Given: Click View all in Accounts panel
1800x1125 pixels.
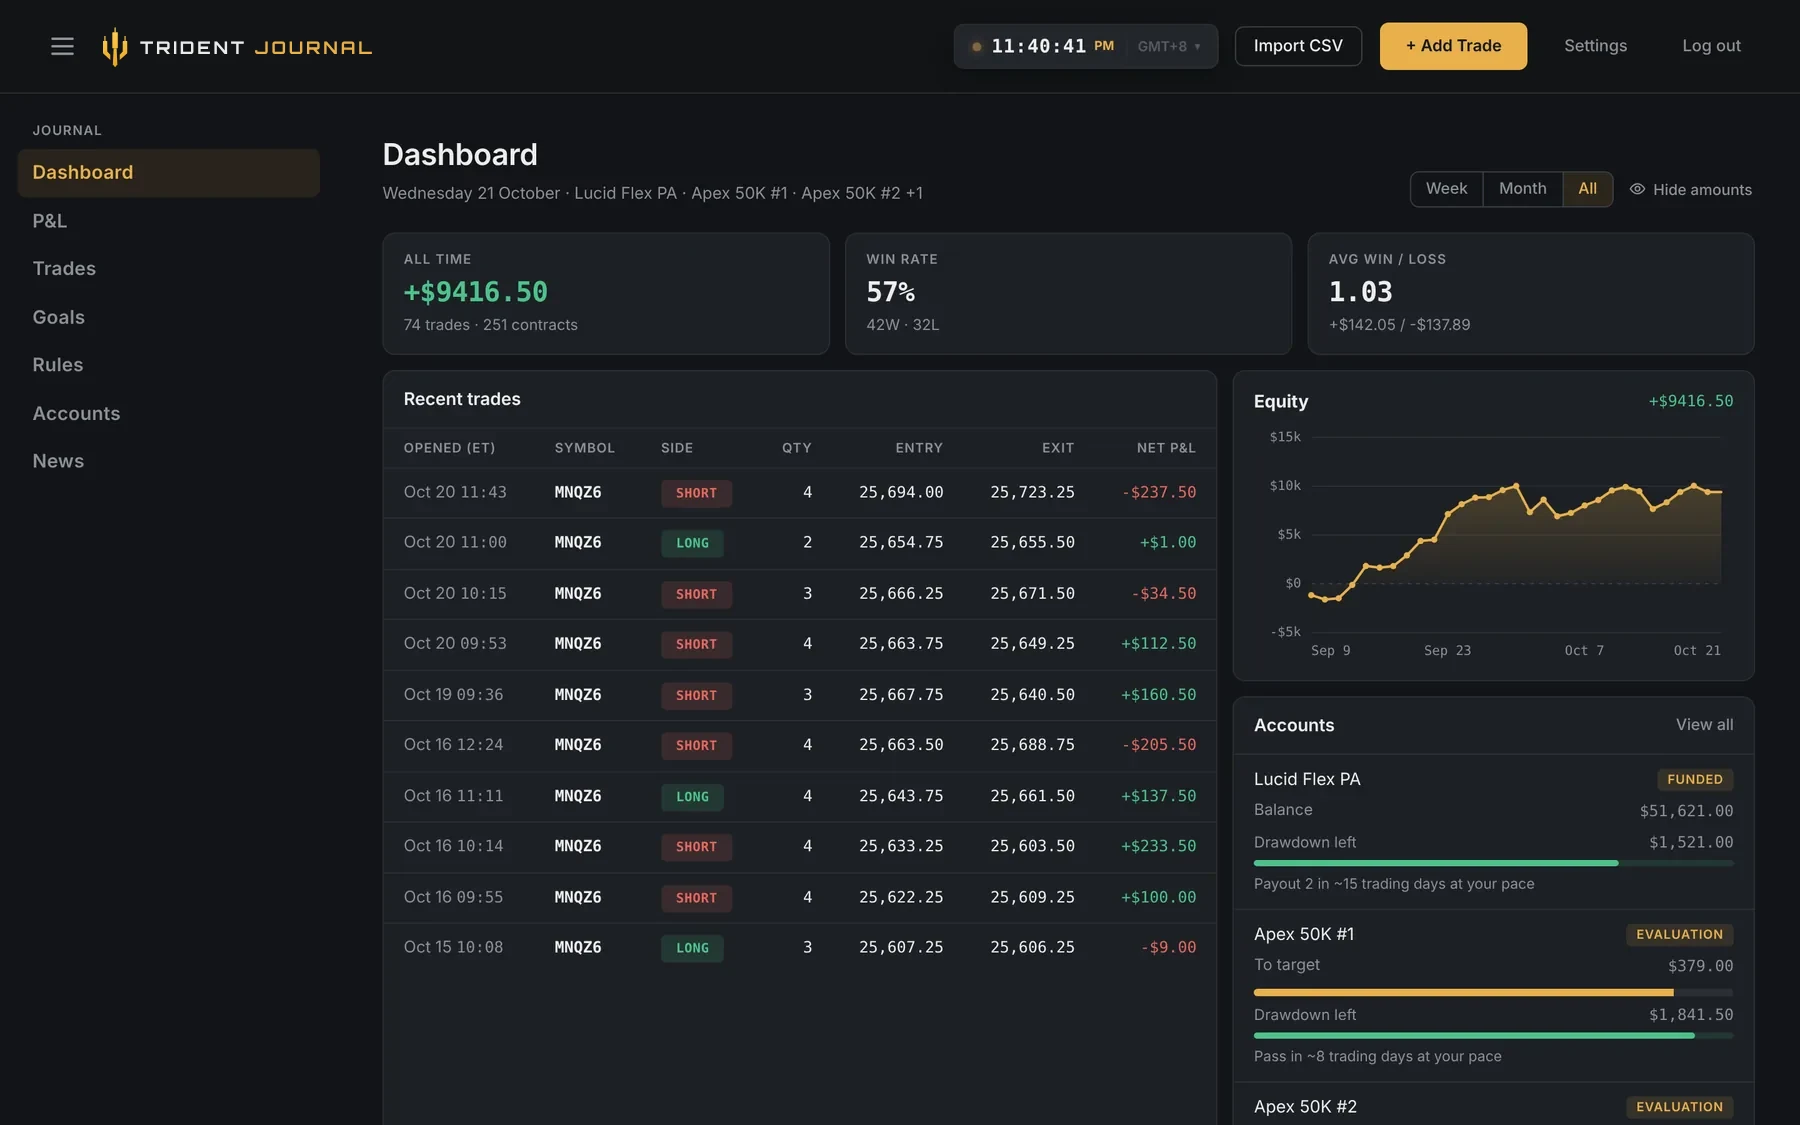Looking at the screenshot, I should tap(1704, 725).
